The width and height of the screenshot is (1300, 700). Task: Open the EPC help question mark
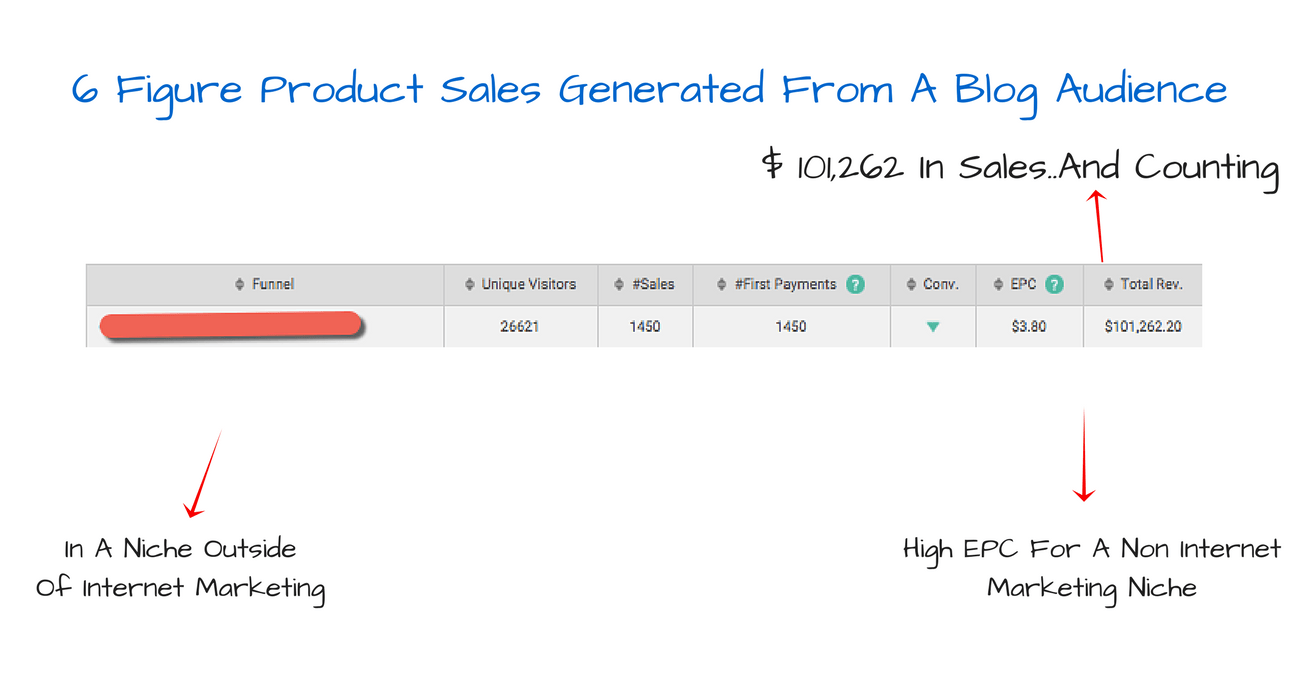1054,285
